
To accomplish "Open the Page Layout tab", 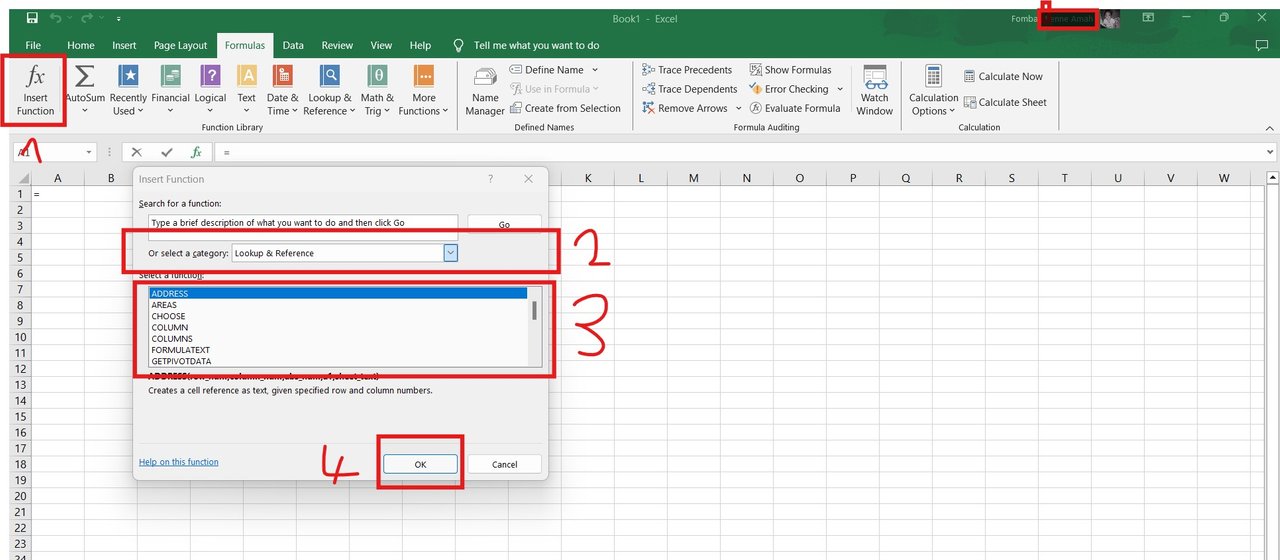I will pos(180,45).
